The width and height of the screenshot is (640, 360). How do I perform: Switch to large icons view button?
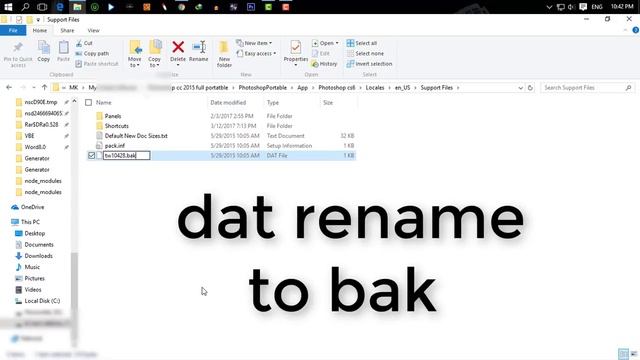pos(634,354)
